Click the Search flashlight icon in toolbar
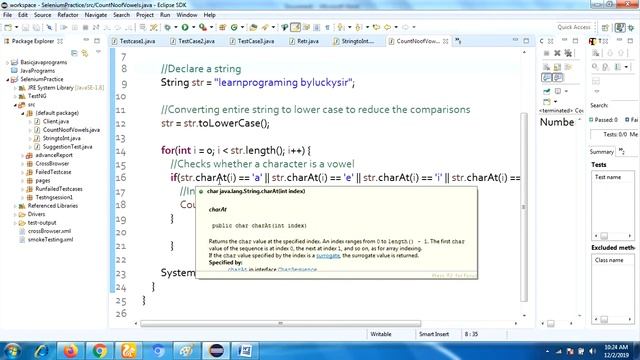Screen dimensions: 640x360 (x=266, y=27)
